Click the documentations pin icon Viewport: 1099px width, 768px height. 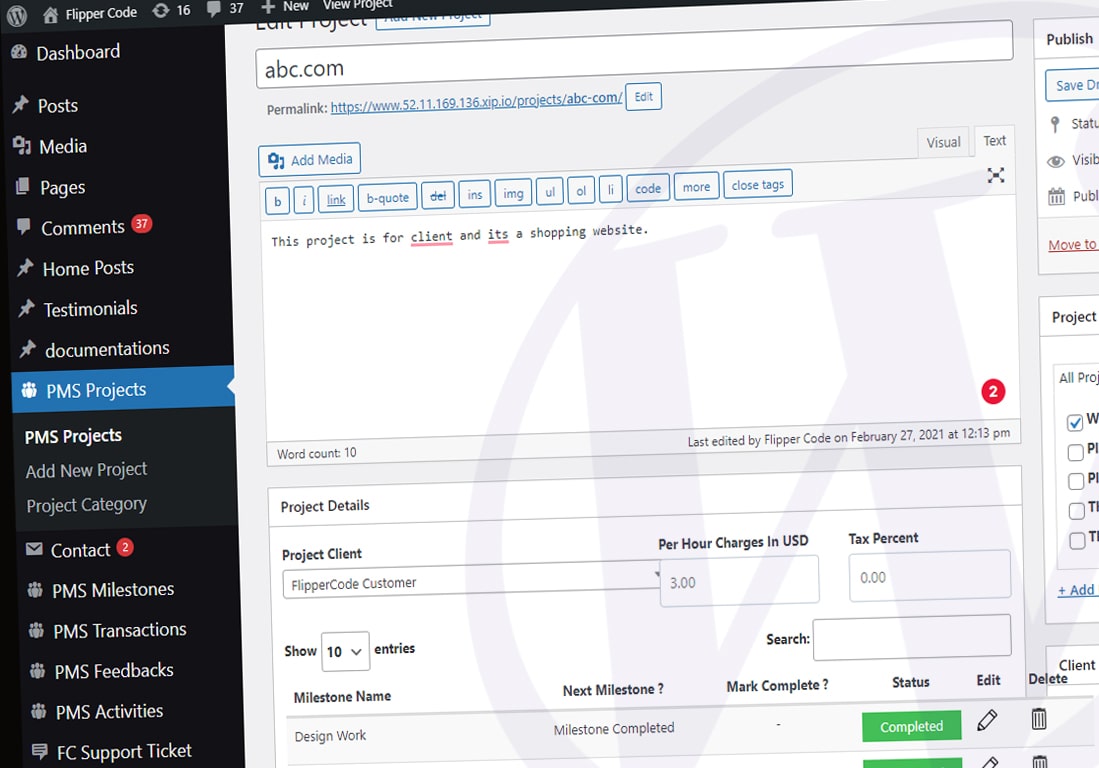pos(27,348)
